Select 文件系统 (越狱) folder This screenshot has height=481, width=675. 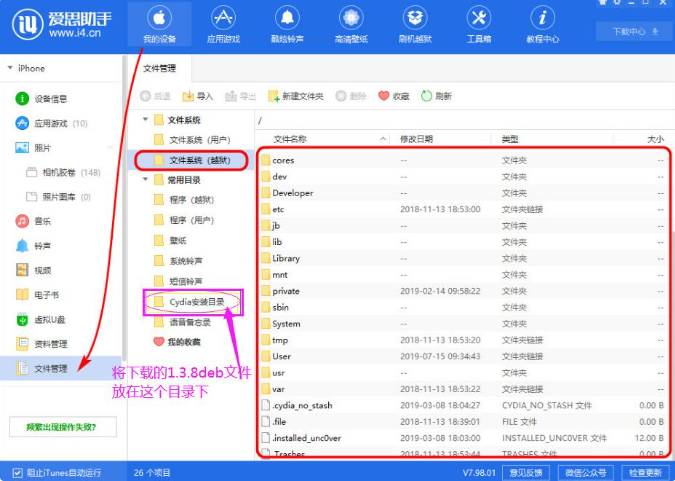coord(192,160)
